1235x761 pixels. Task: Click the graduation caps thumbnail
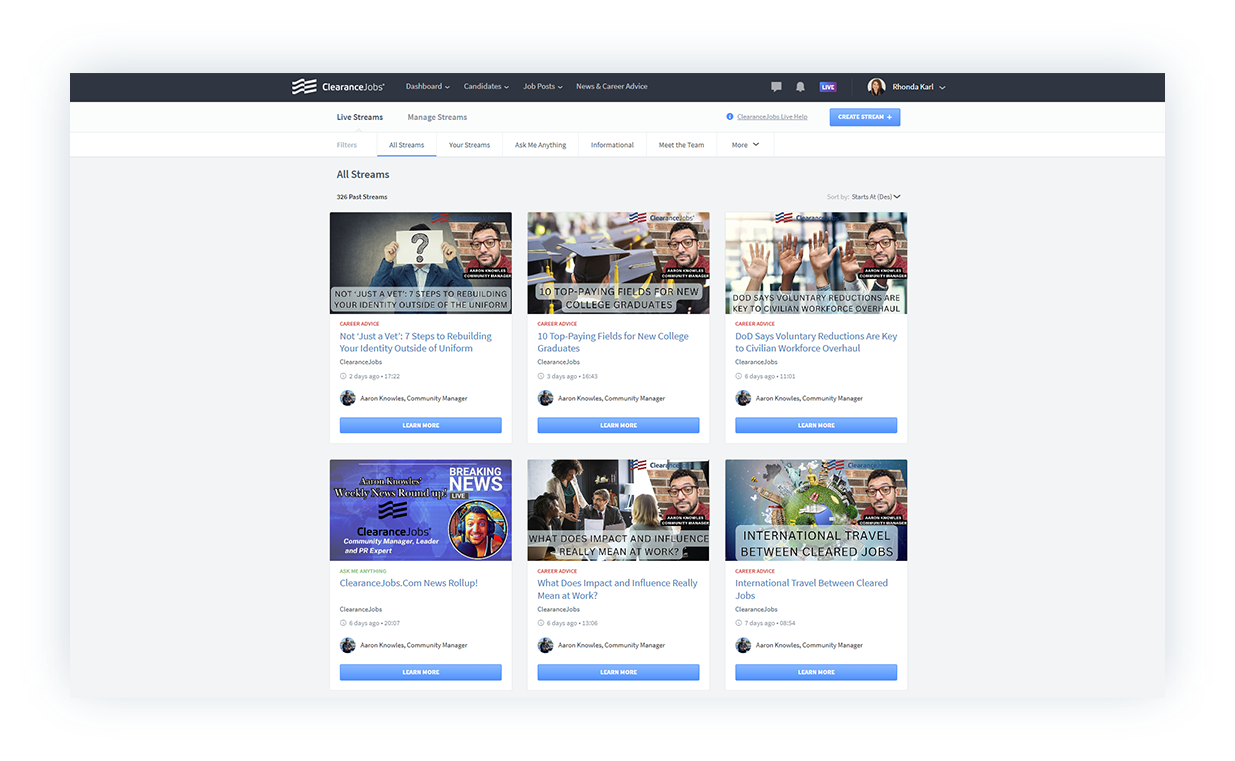(618, 263)
